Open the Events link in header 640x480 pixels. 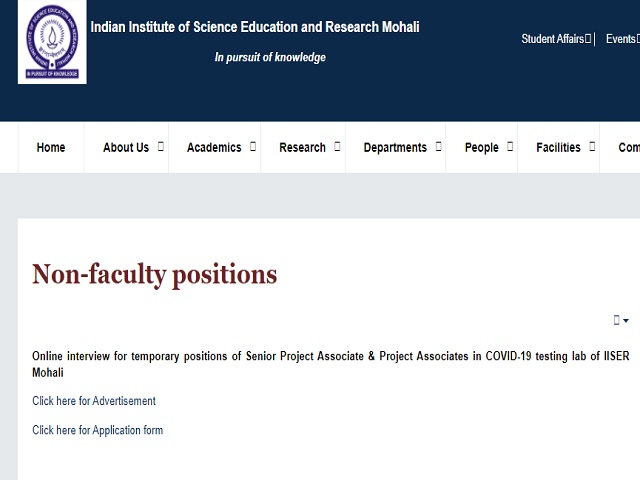tap(621, 39)
